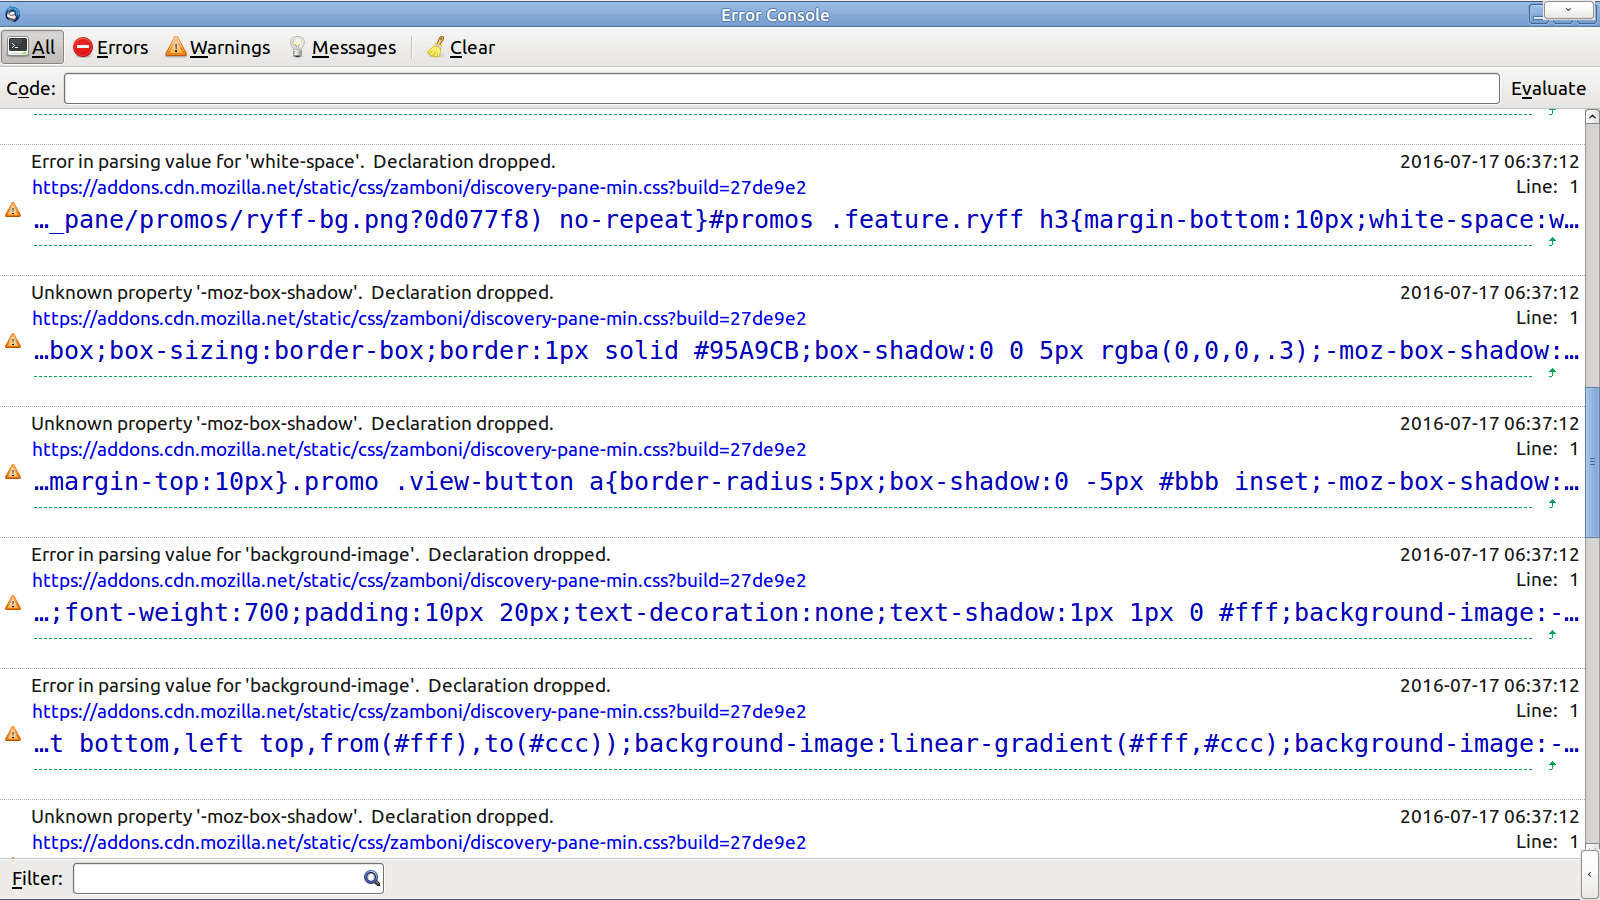This screenshot has width=1600, height=900.
Task: Select code line starting '…;font-weight:700;padding'
Action: [806, 613]
